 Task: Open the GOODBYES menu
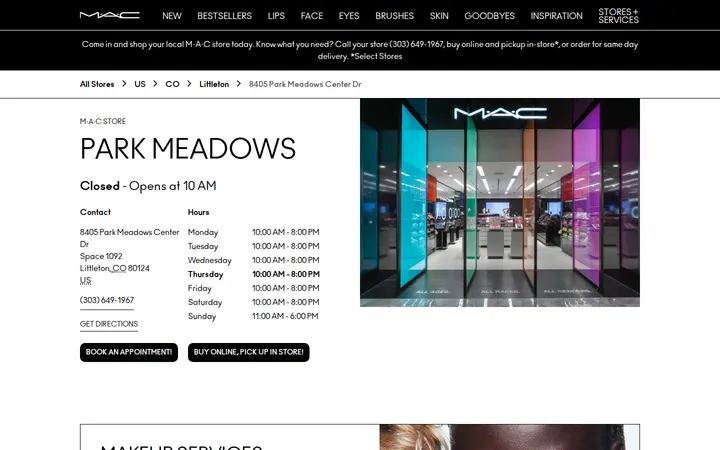coord(489,16)
